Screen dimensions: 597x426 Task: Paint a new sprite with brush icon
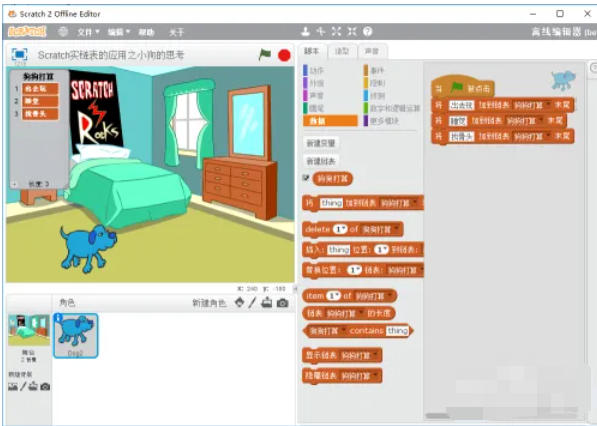point(252,303)
